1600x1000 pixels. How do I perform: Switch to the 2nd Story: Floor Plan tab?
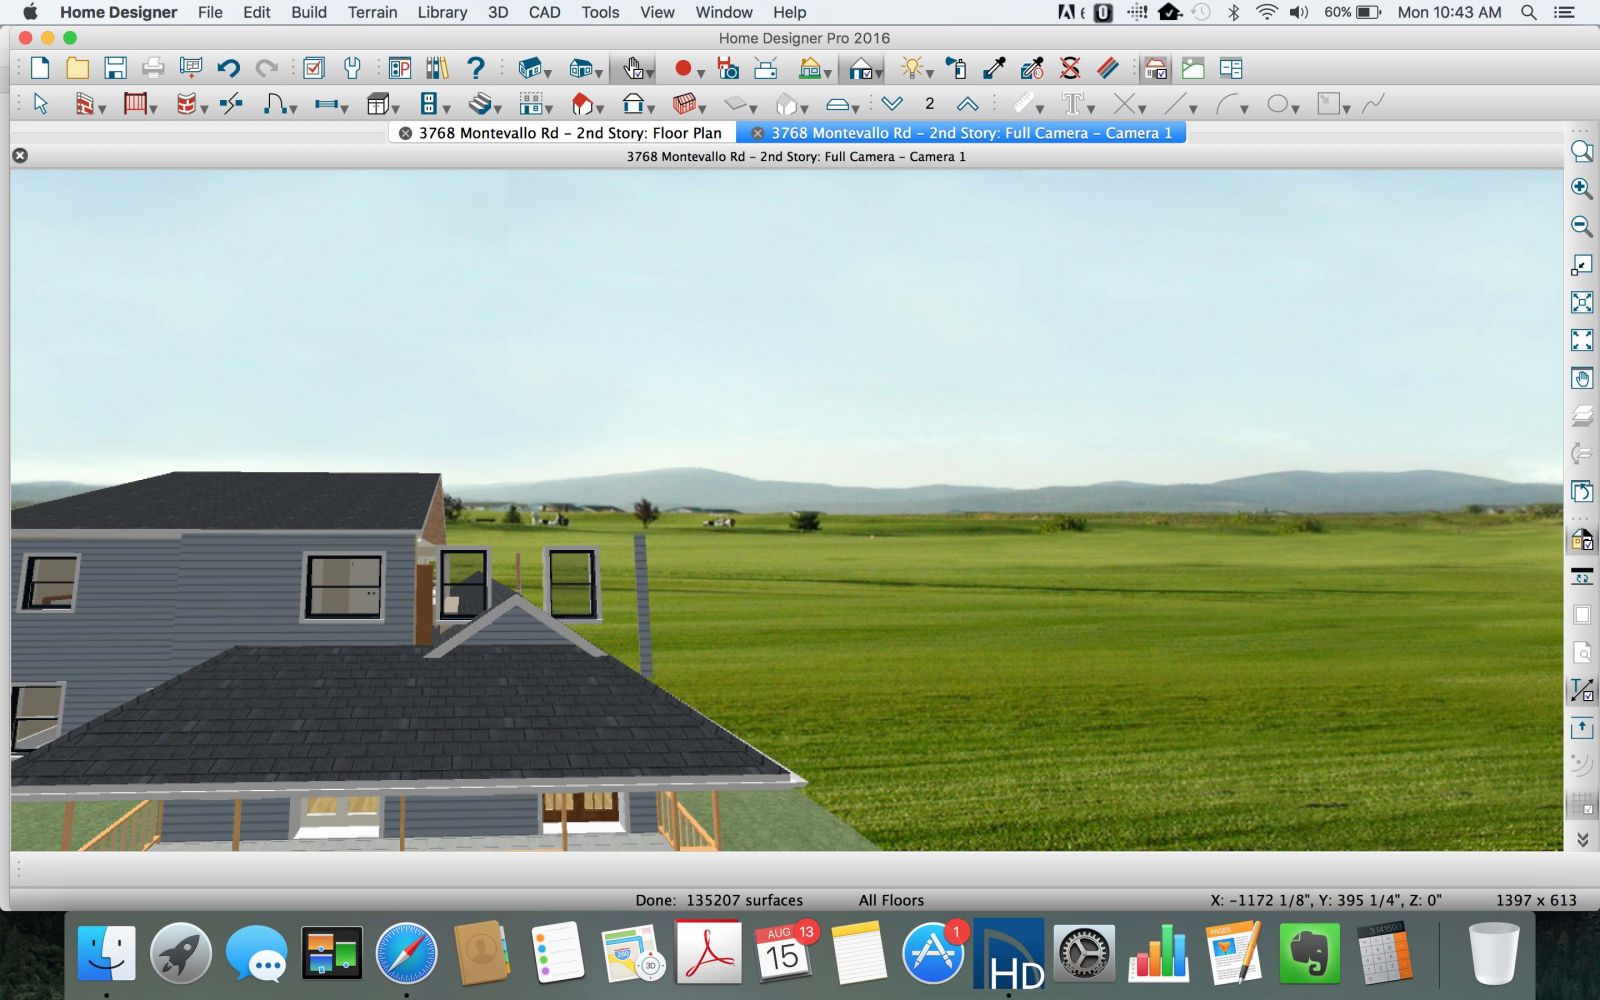pyautogui.click(x=569, y=133)
